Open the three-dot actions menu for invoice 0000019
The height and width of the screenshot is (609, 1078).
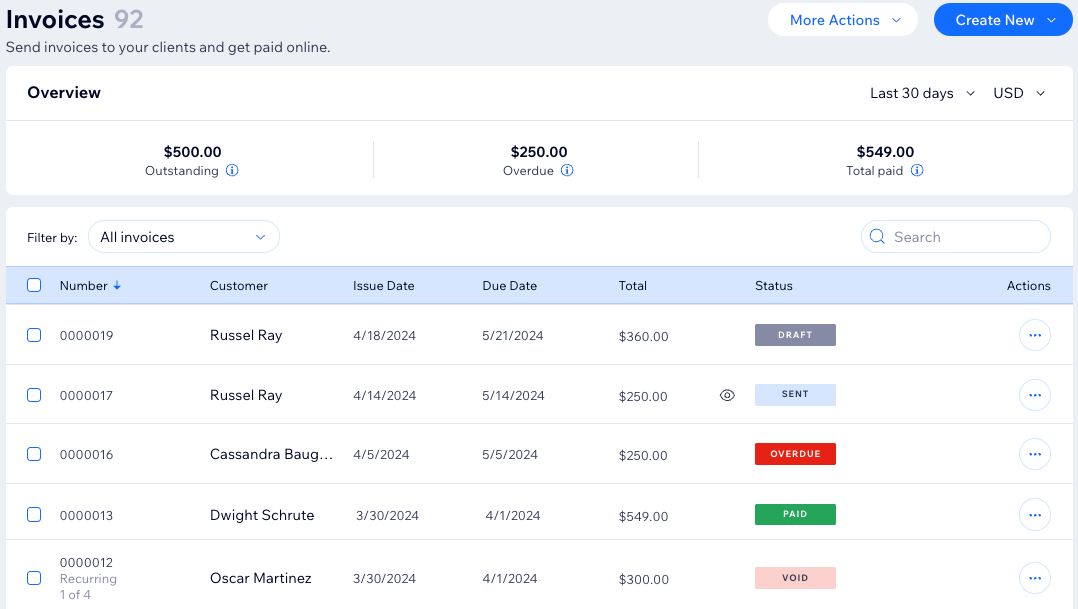(1034, 335)
